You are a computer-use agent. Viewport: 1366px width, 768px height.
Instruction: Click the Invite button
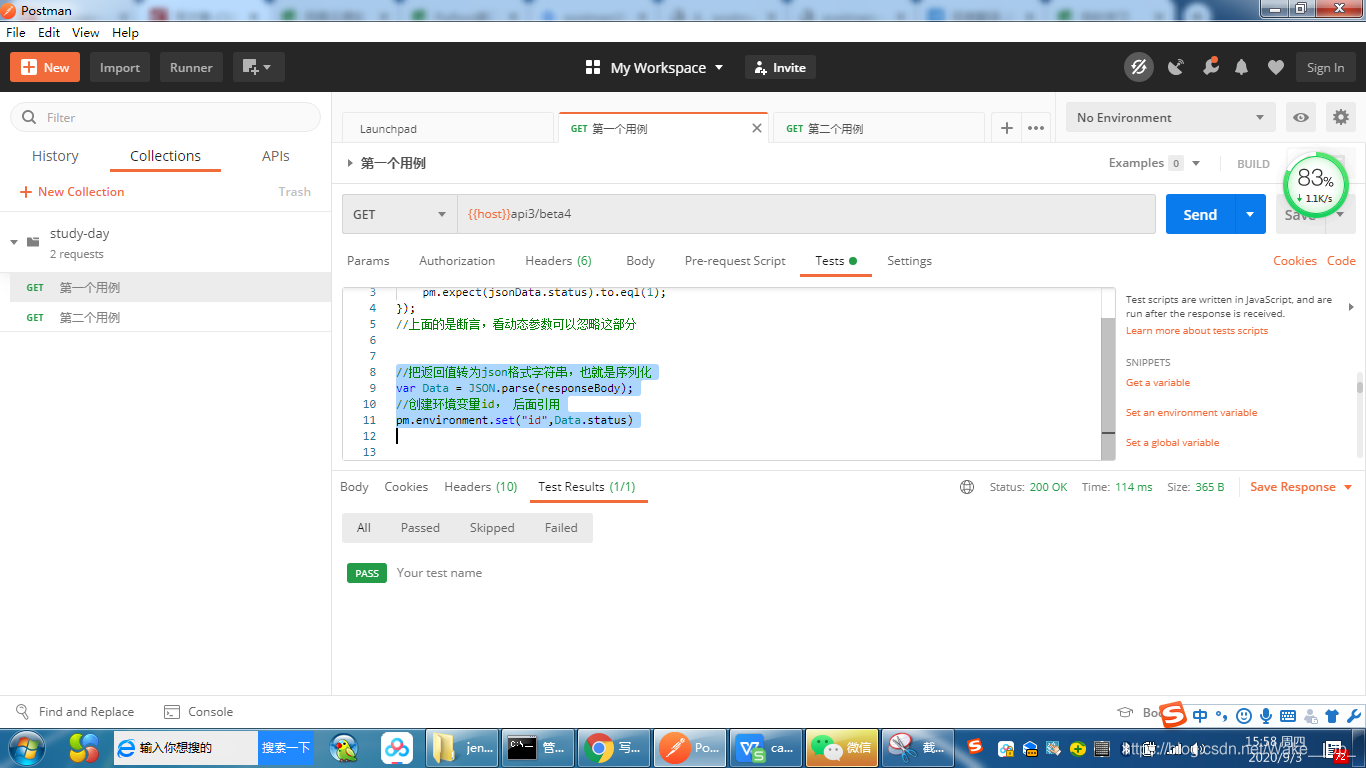pyautogui.click(x=780, y=67)
